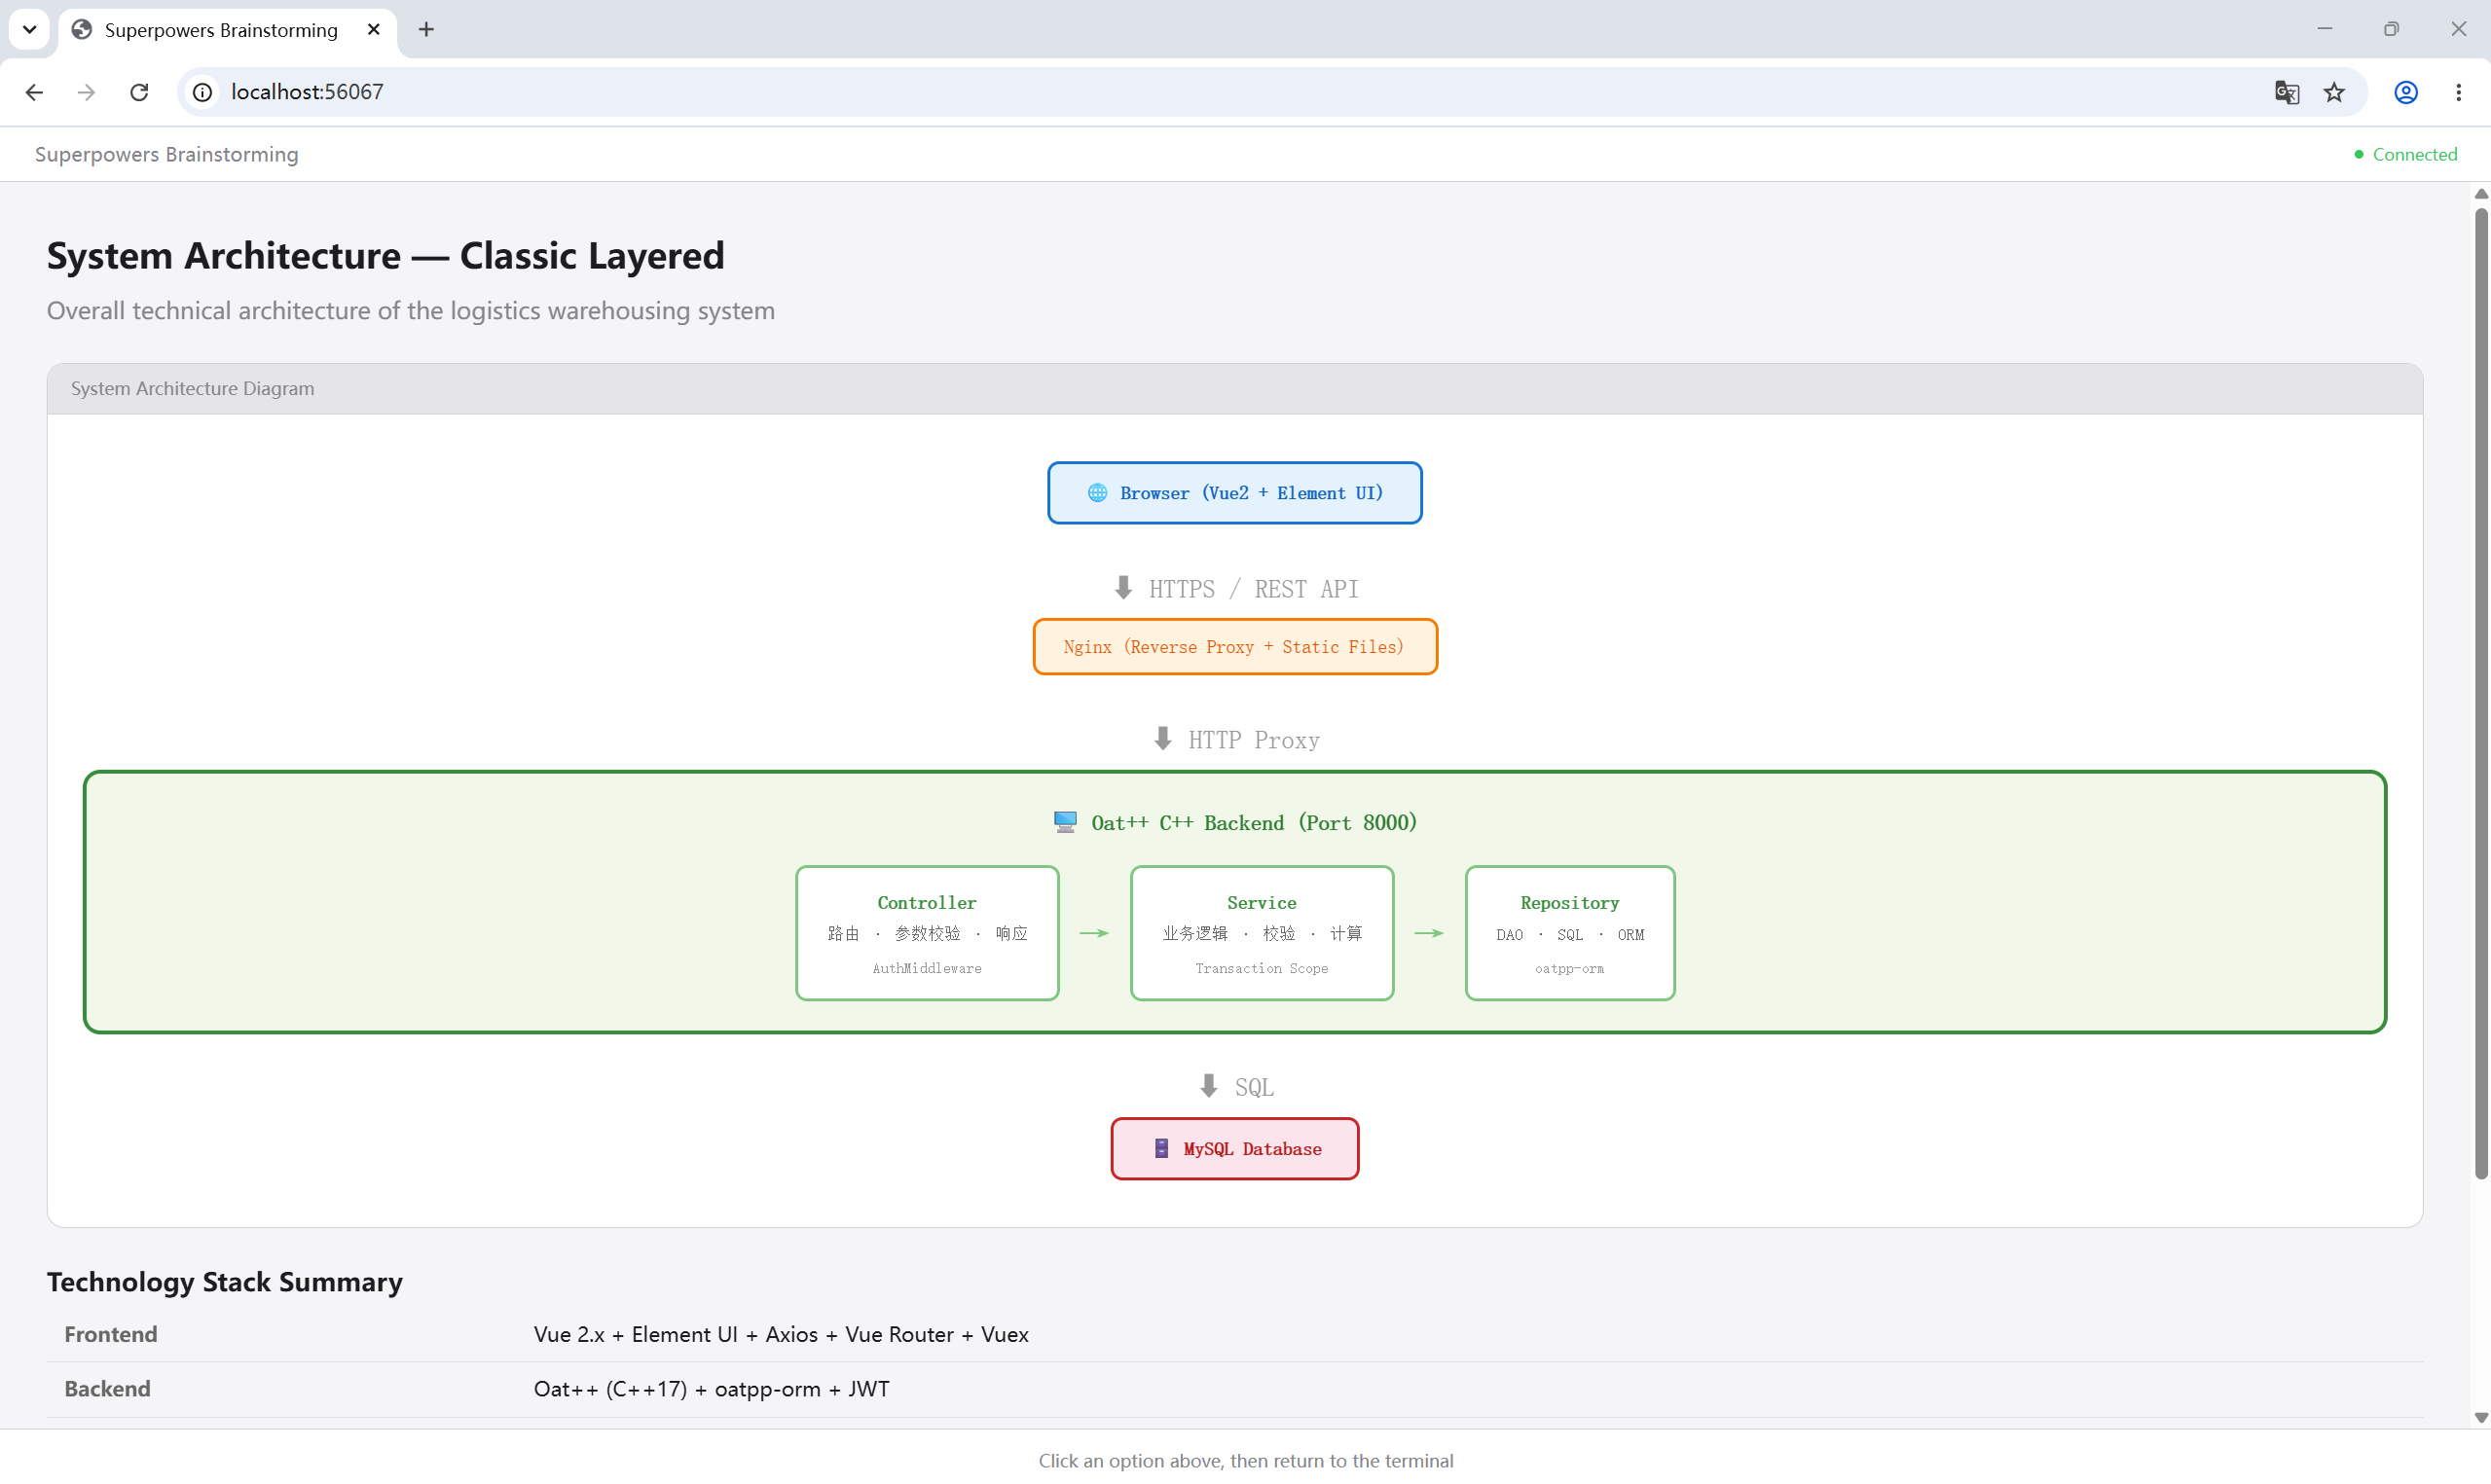Viewport: 2491px width, 1484px height.
Task: Minimize the Chrome window
Action: tap(2325, 29)
